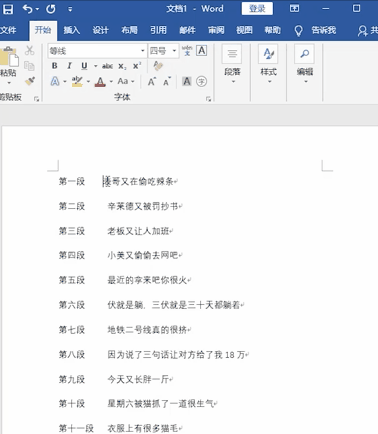Click the 登录 sign-in button
The width and height of the screenshot is (378, 434).
pos(257,9)
